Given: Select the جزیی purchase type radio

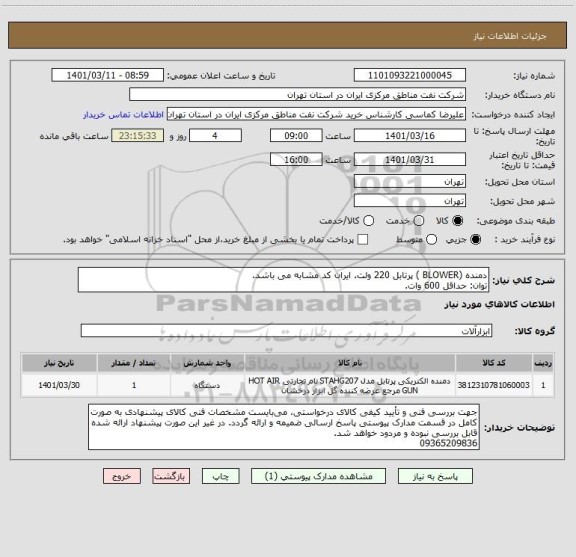Looking at the screenshot, I should pos(476,240).
